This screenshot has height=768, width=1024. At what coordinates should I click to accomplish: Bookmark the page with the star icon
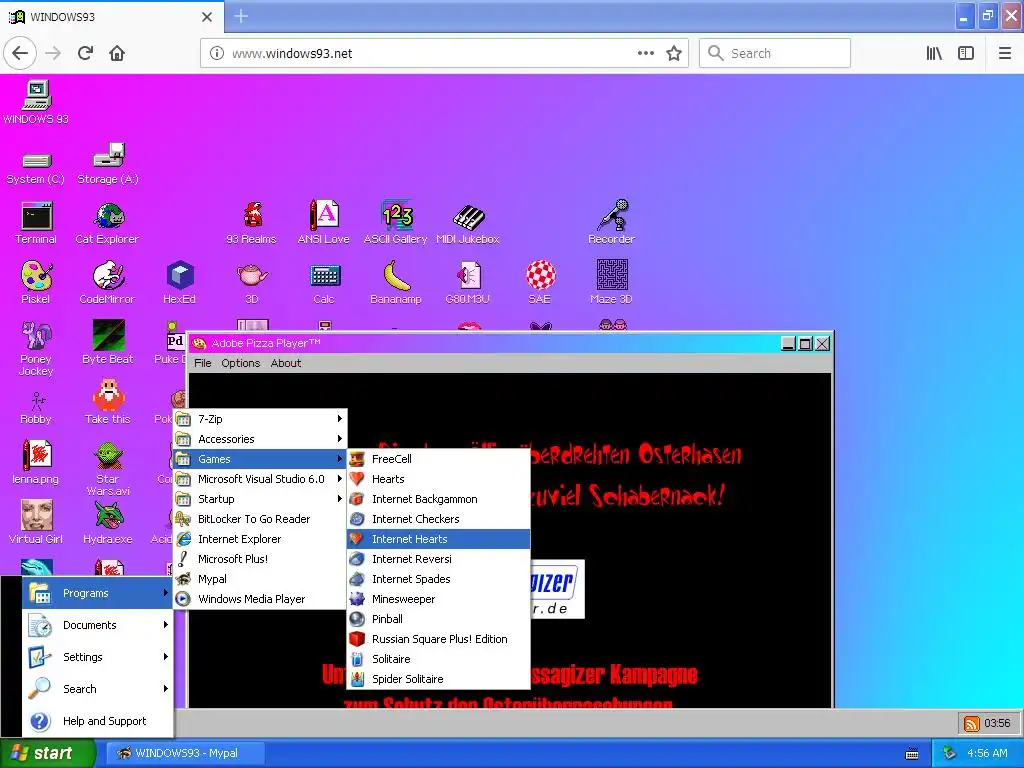pyautogui.click(x=674, y=54)
